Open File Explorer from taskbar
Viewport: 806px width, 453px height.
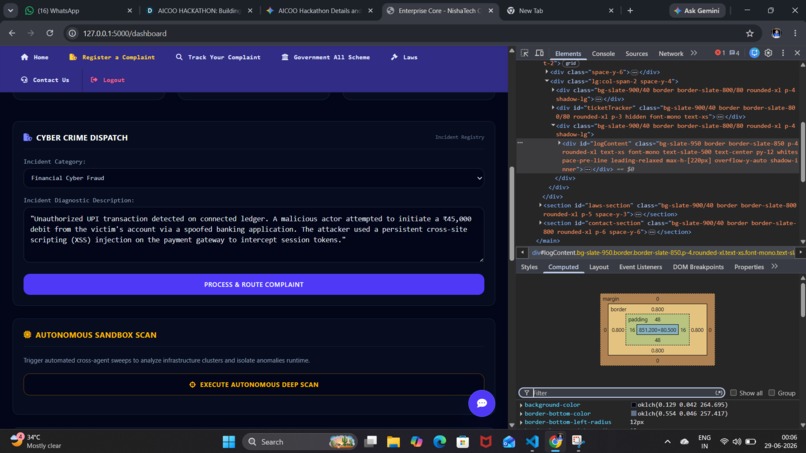(x=393, y=442)
